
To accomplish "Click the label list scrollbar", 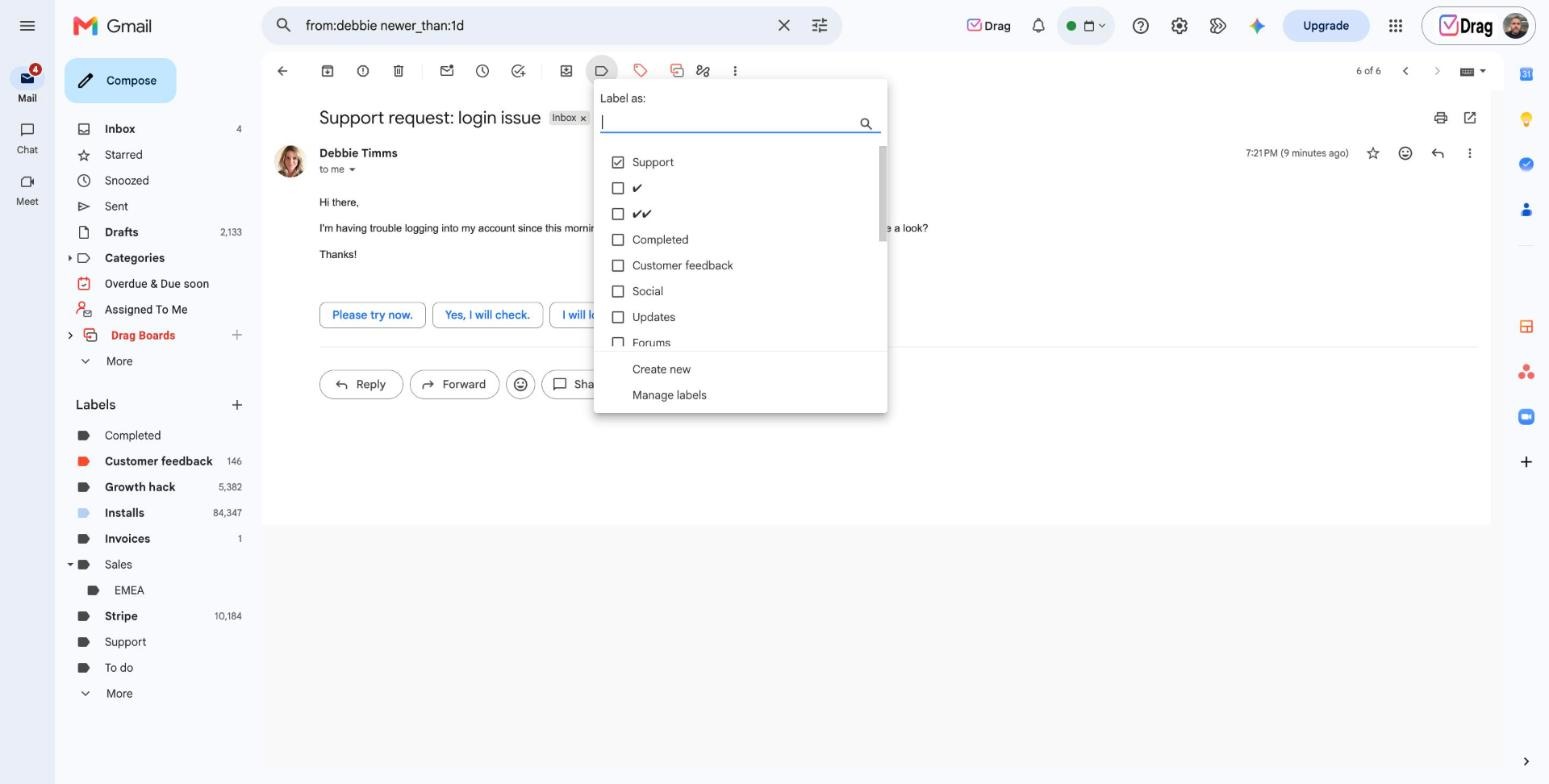I will pyautogui.click(x=883, y=194).
